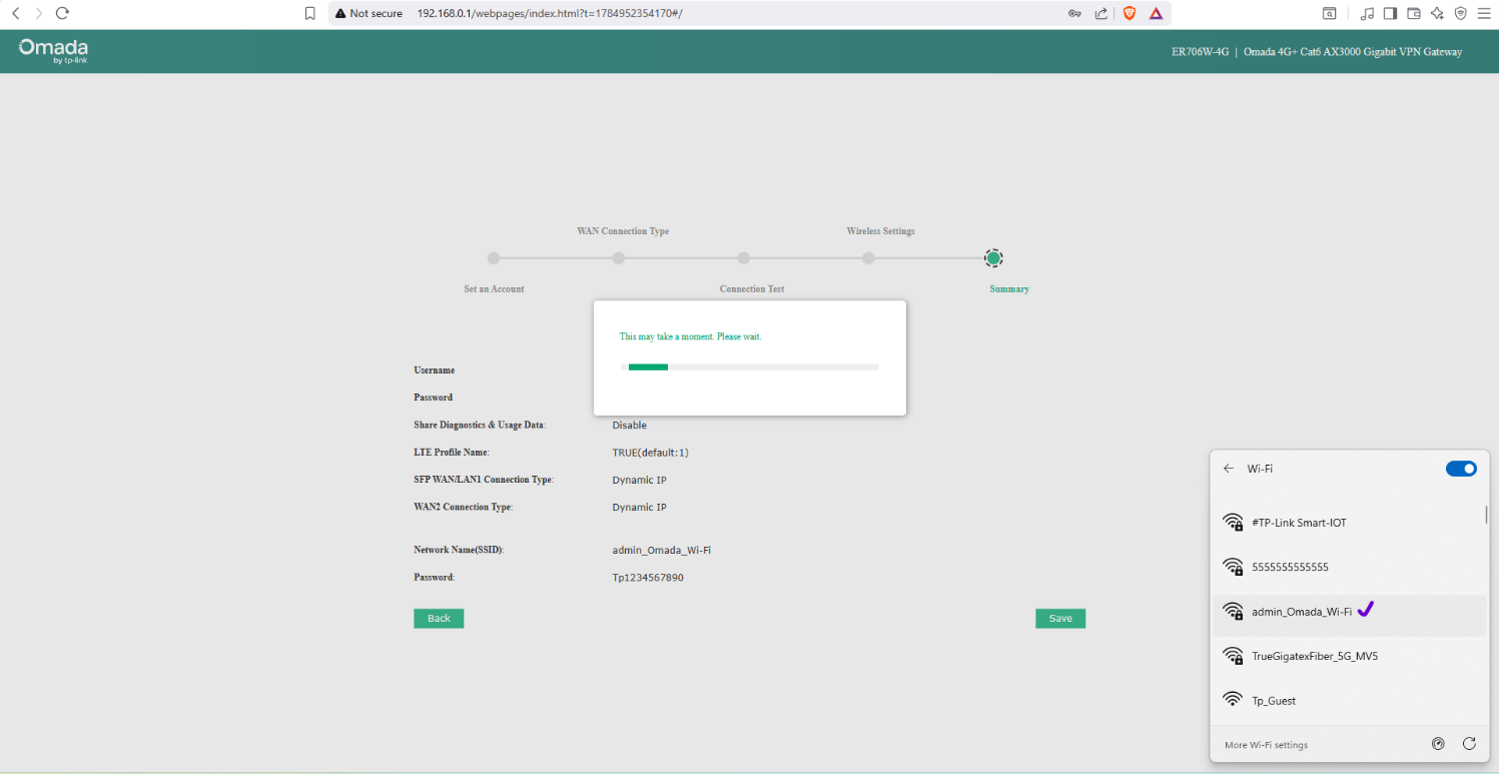Jump to the Connection Test step dot
Screen dimensions: 1499x774
[743, 258]
